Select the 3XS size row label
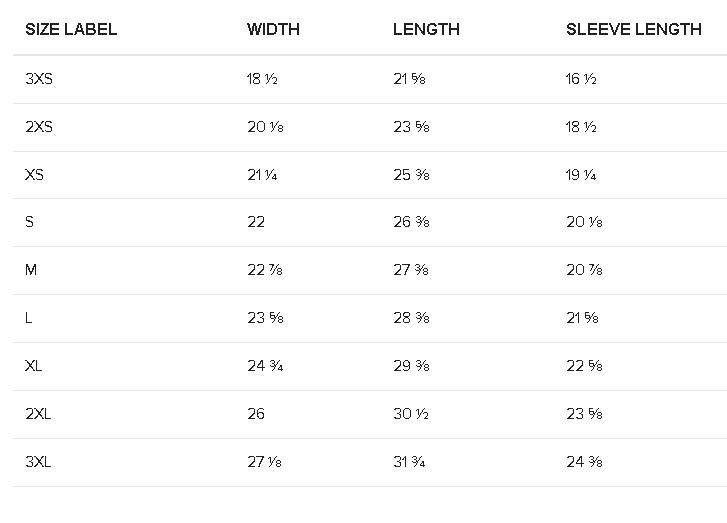The image size is (727, 523). [x=39, y=79]
